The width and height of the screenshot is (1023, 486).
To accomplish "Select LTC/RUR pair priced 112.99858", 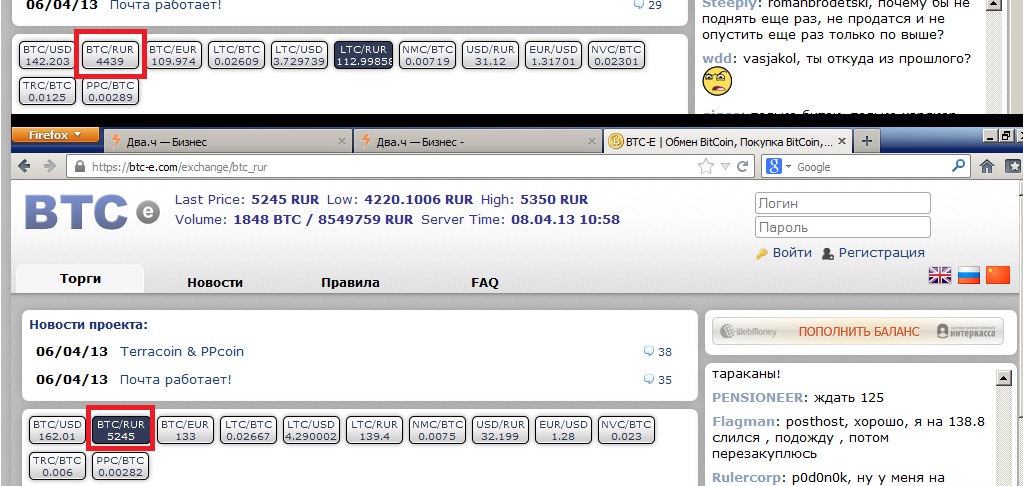I will pos(363,55).
